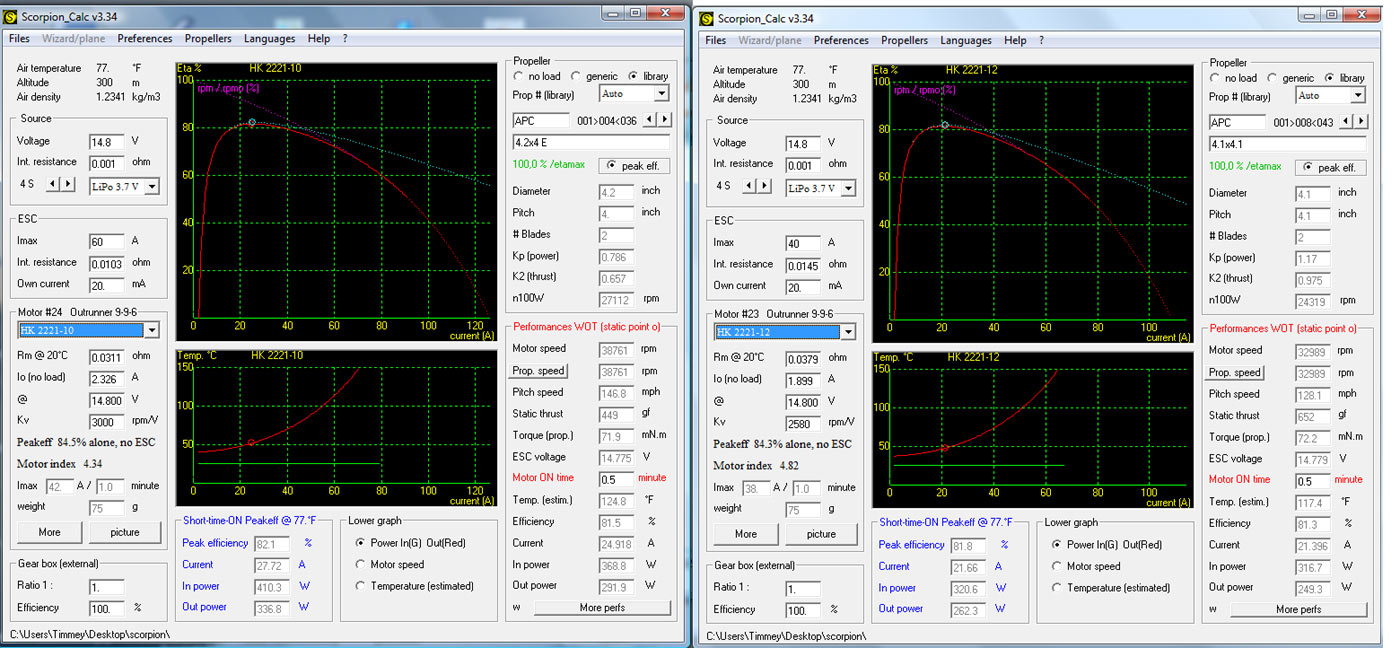Open the HK 2221-12 motor dropdown
Viewport: 1400px width, 648px height.
click(848, 332)
